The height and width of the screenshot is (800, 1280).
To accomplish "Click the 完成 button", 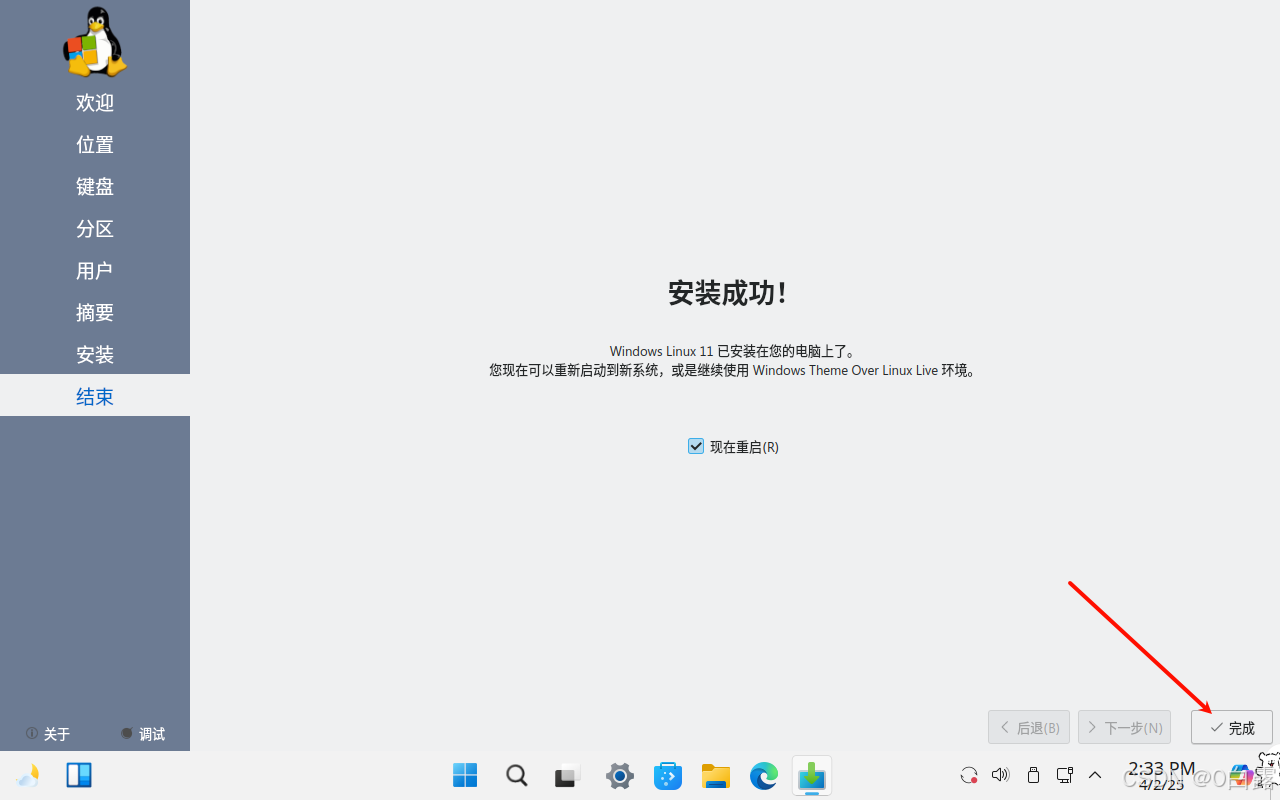I will (1231, 727).
